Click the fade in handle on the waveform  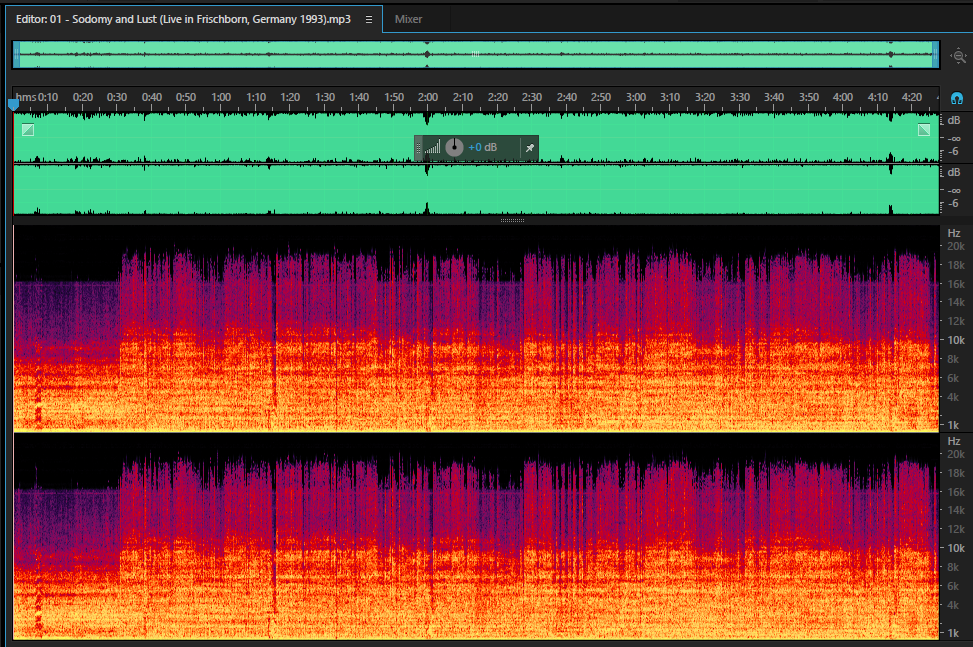[x=28, y=130]
